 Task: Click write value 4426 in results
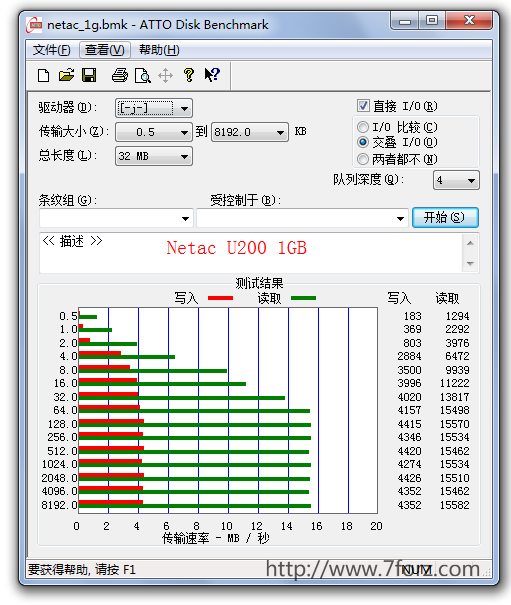pyautogui.click(x=409, y=478)
